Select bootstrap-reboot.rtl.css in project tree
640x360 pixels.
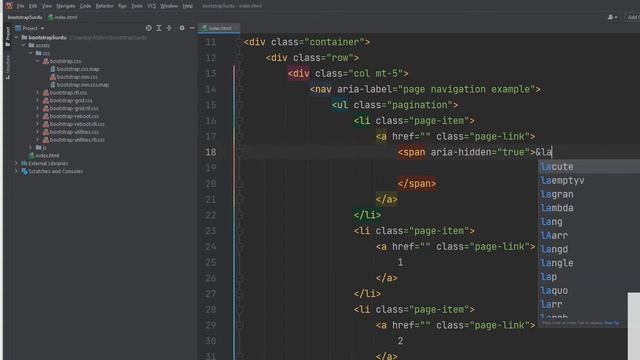[77, 124]
